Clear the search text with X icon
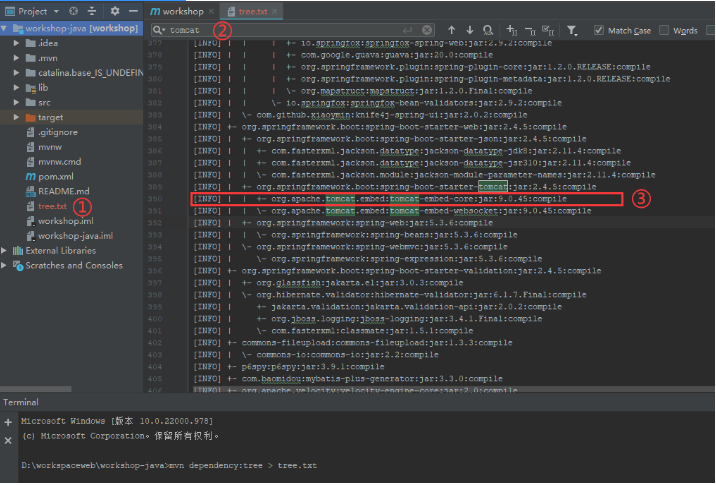This screenshot has width=716, height=485. tap(427, 30)
